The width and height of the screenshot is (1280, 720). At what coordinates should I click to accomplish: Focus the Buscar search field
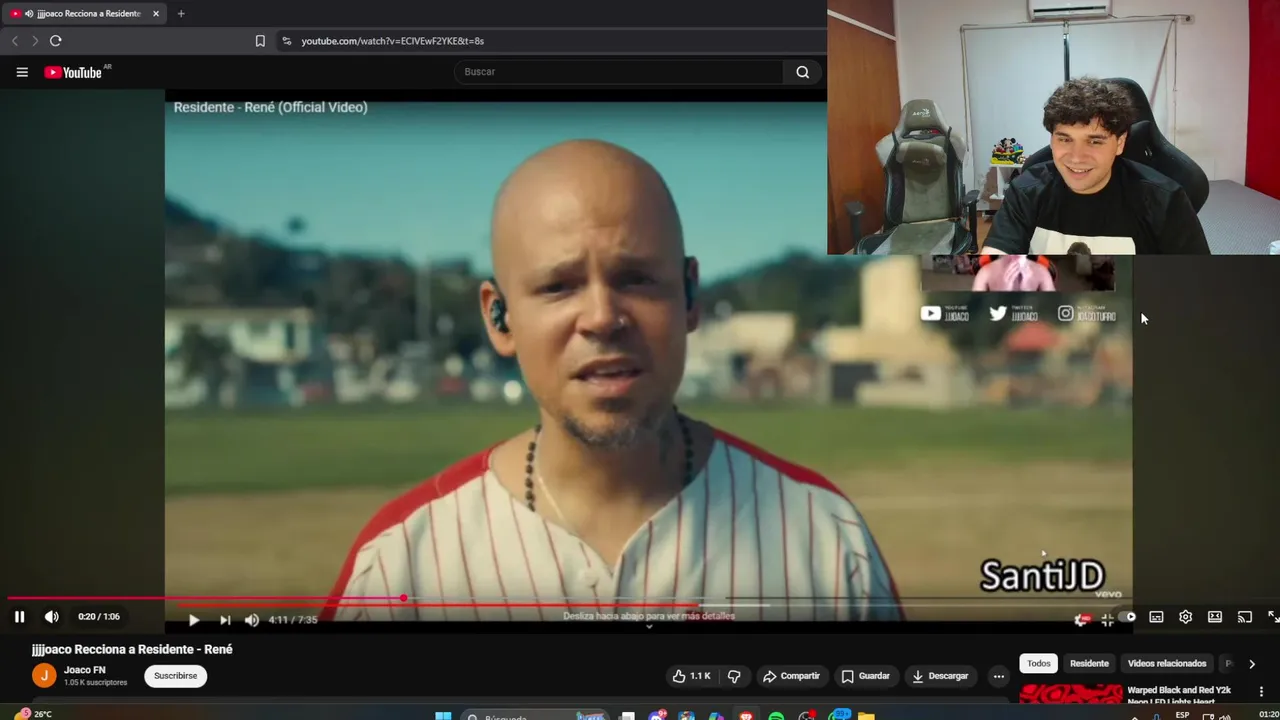[620, 72]
